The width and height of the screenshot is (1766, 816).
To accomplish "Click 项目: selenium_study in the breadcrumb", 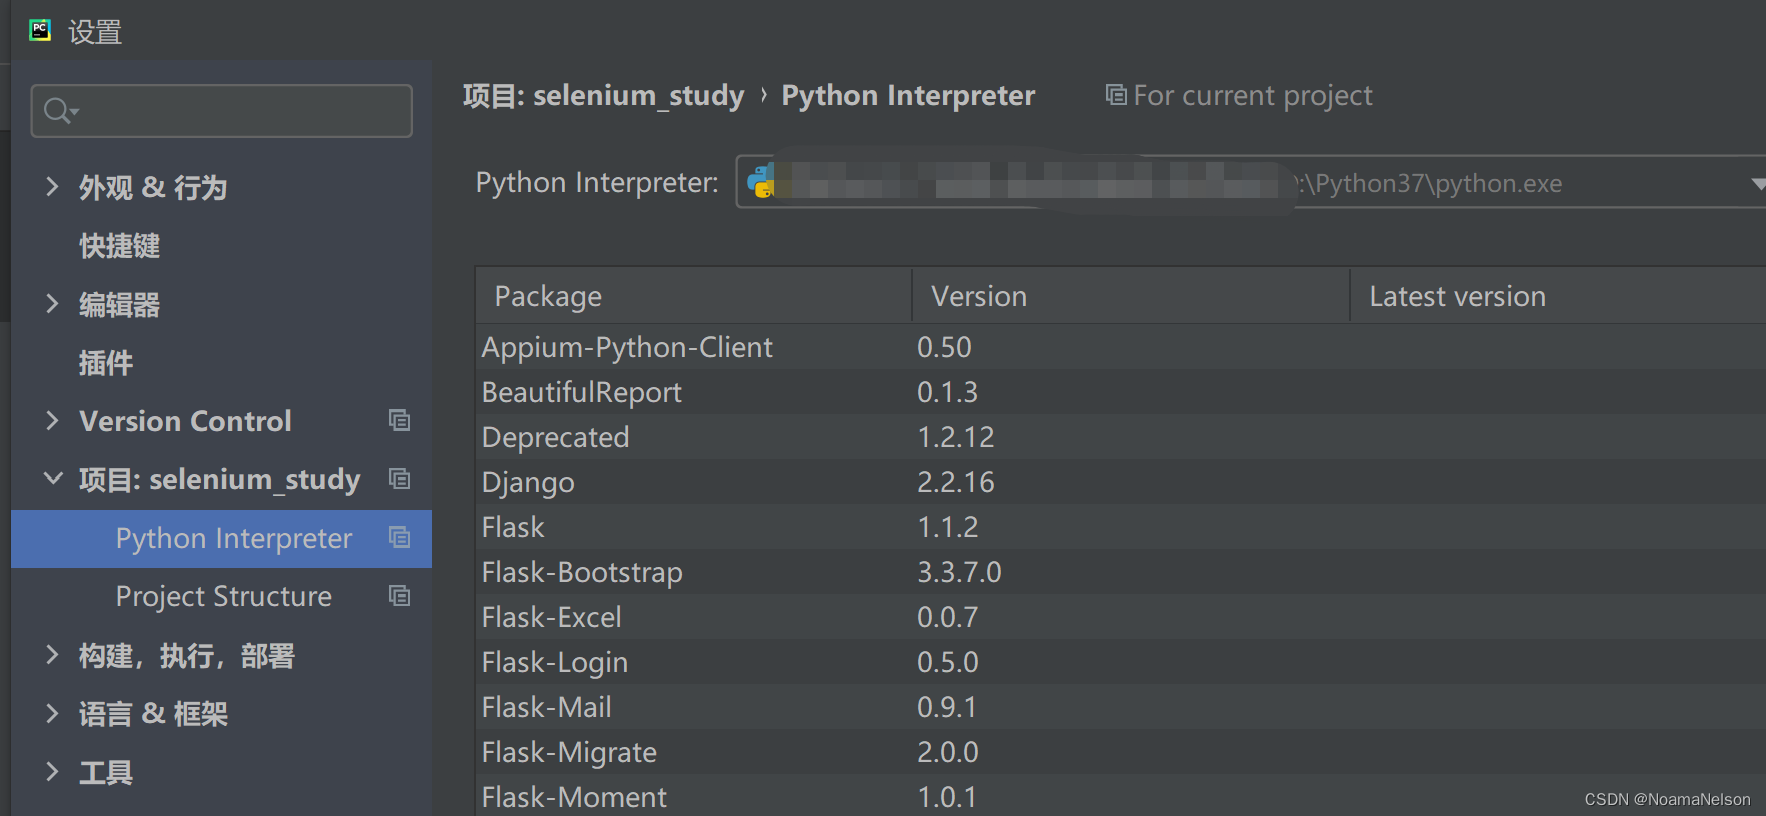I will (604, 95).
